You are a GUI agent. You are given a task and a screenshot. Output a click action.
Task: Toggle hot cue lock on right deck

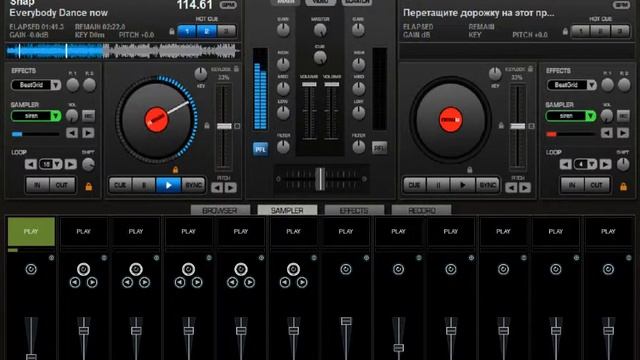pos(565,31)
